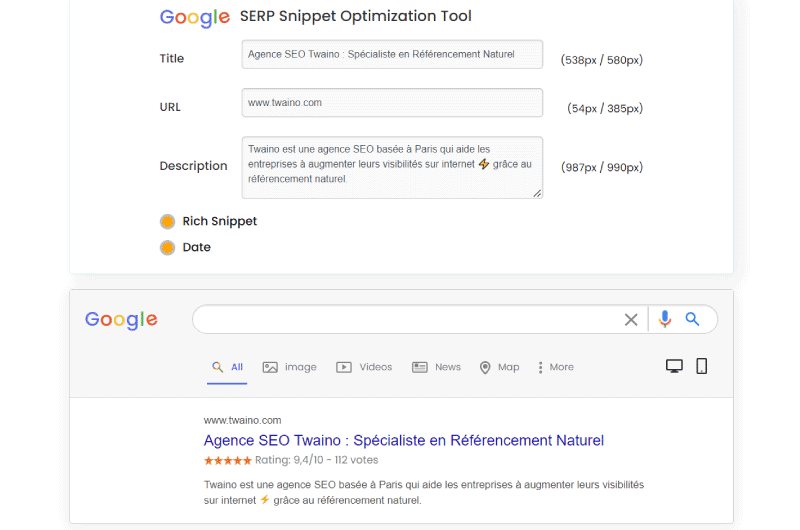Click the Rating: 9,4/10 - 112 votes text

click(x=316, y=460)
